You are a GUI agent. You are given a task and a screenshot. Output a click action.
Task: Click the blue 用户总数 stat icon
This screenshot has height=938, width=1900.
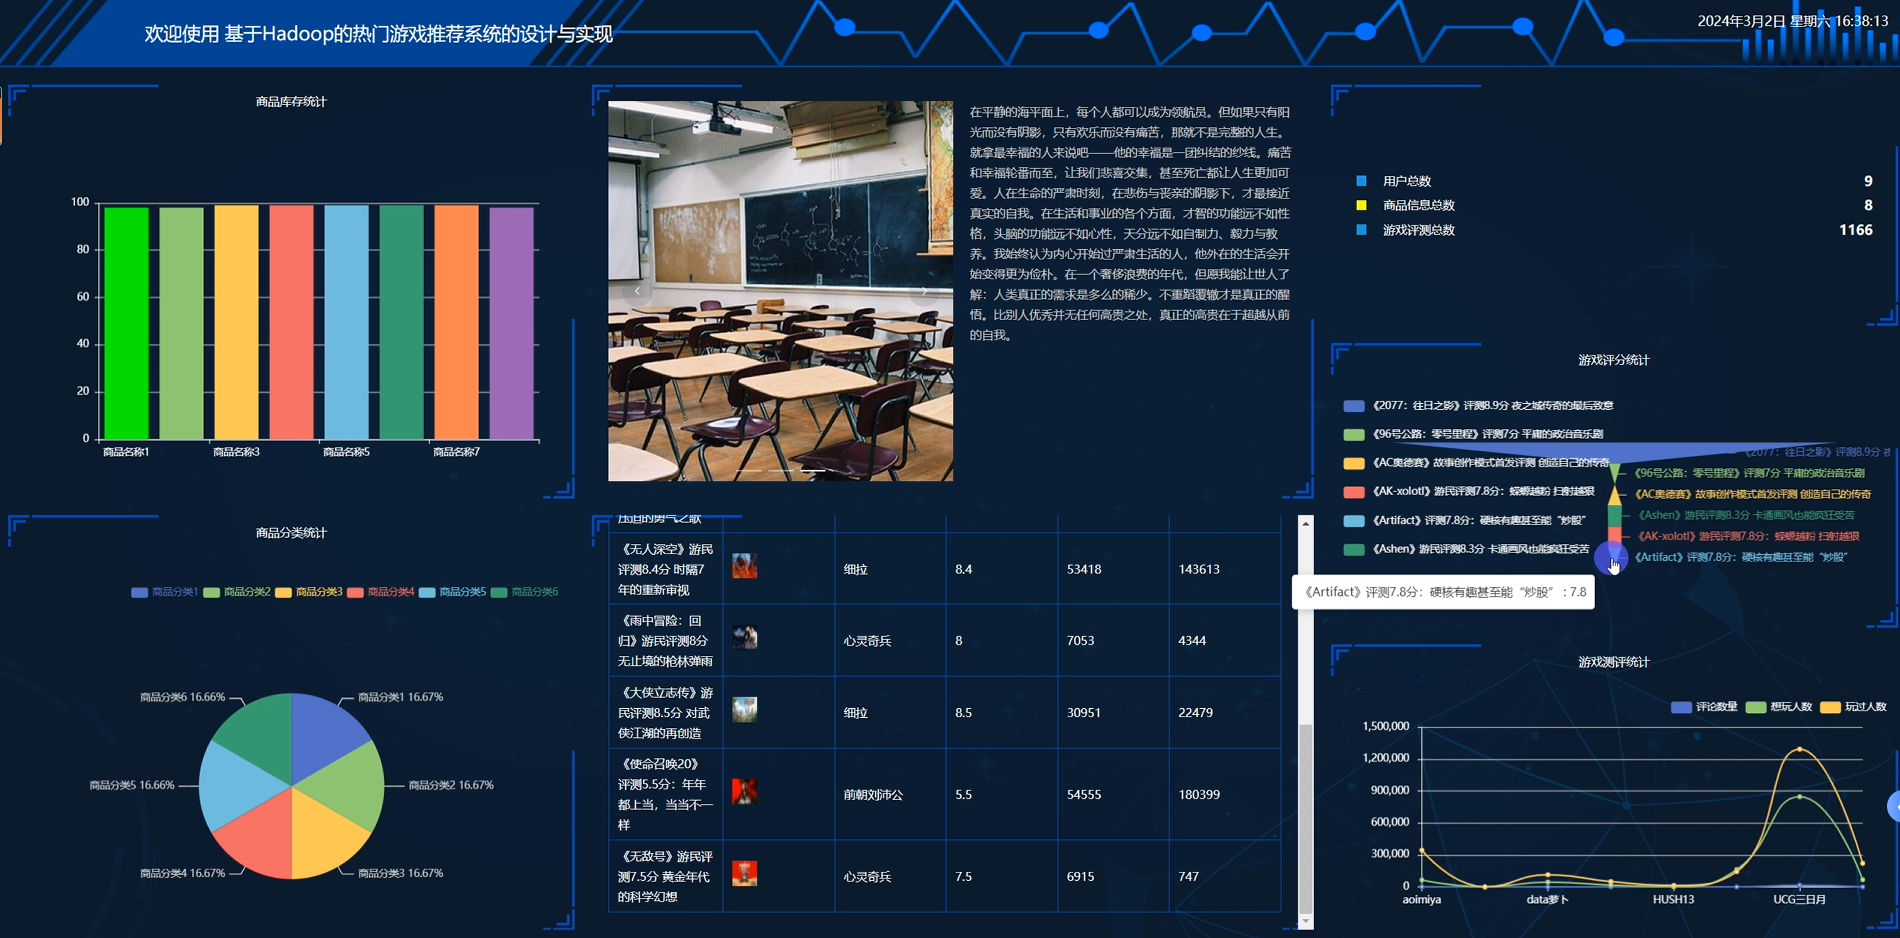point(1361,181)
